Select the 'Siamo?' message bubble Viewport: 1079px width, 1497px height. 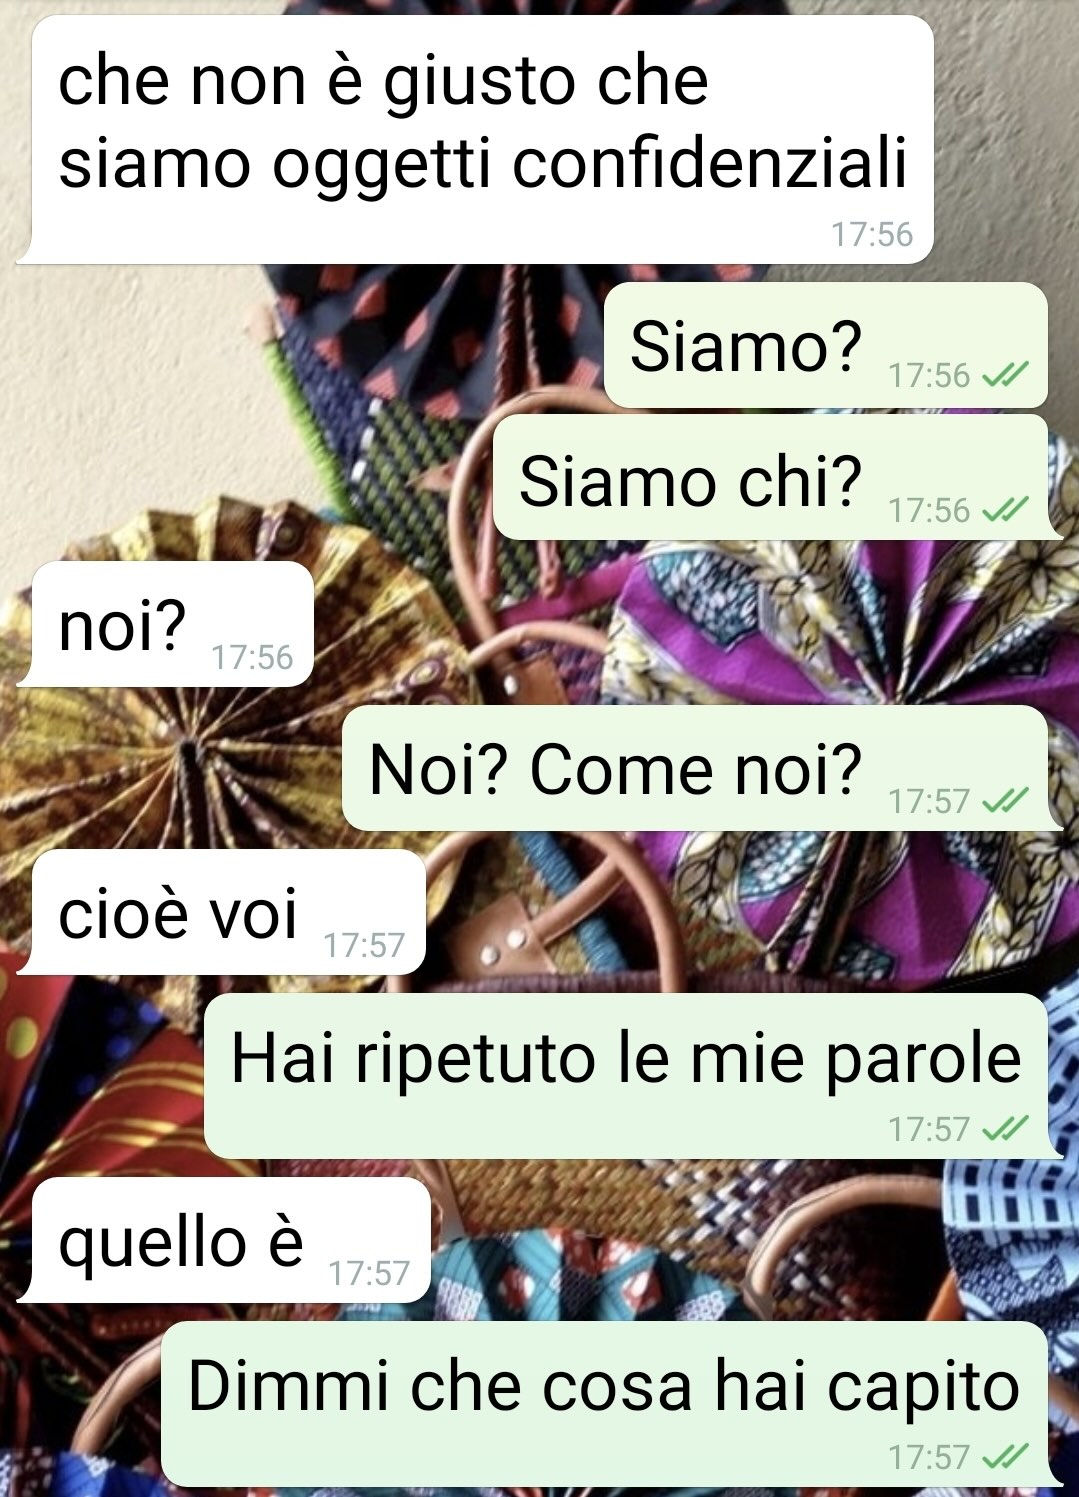826,345
